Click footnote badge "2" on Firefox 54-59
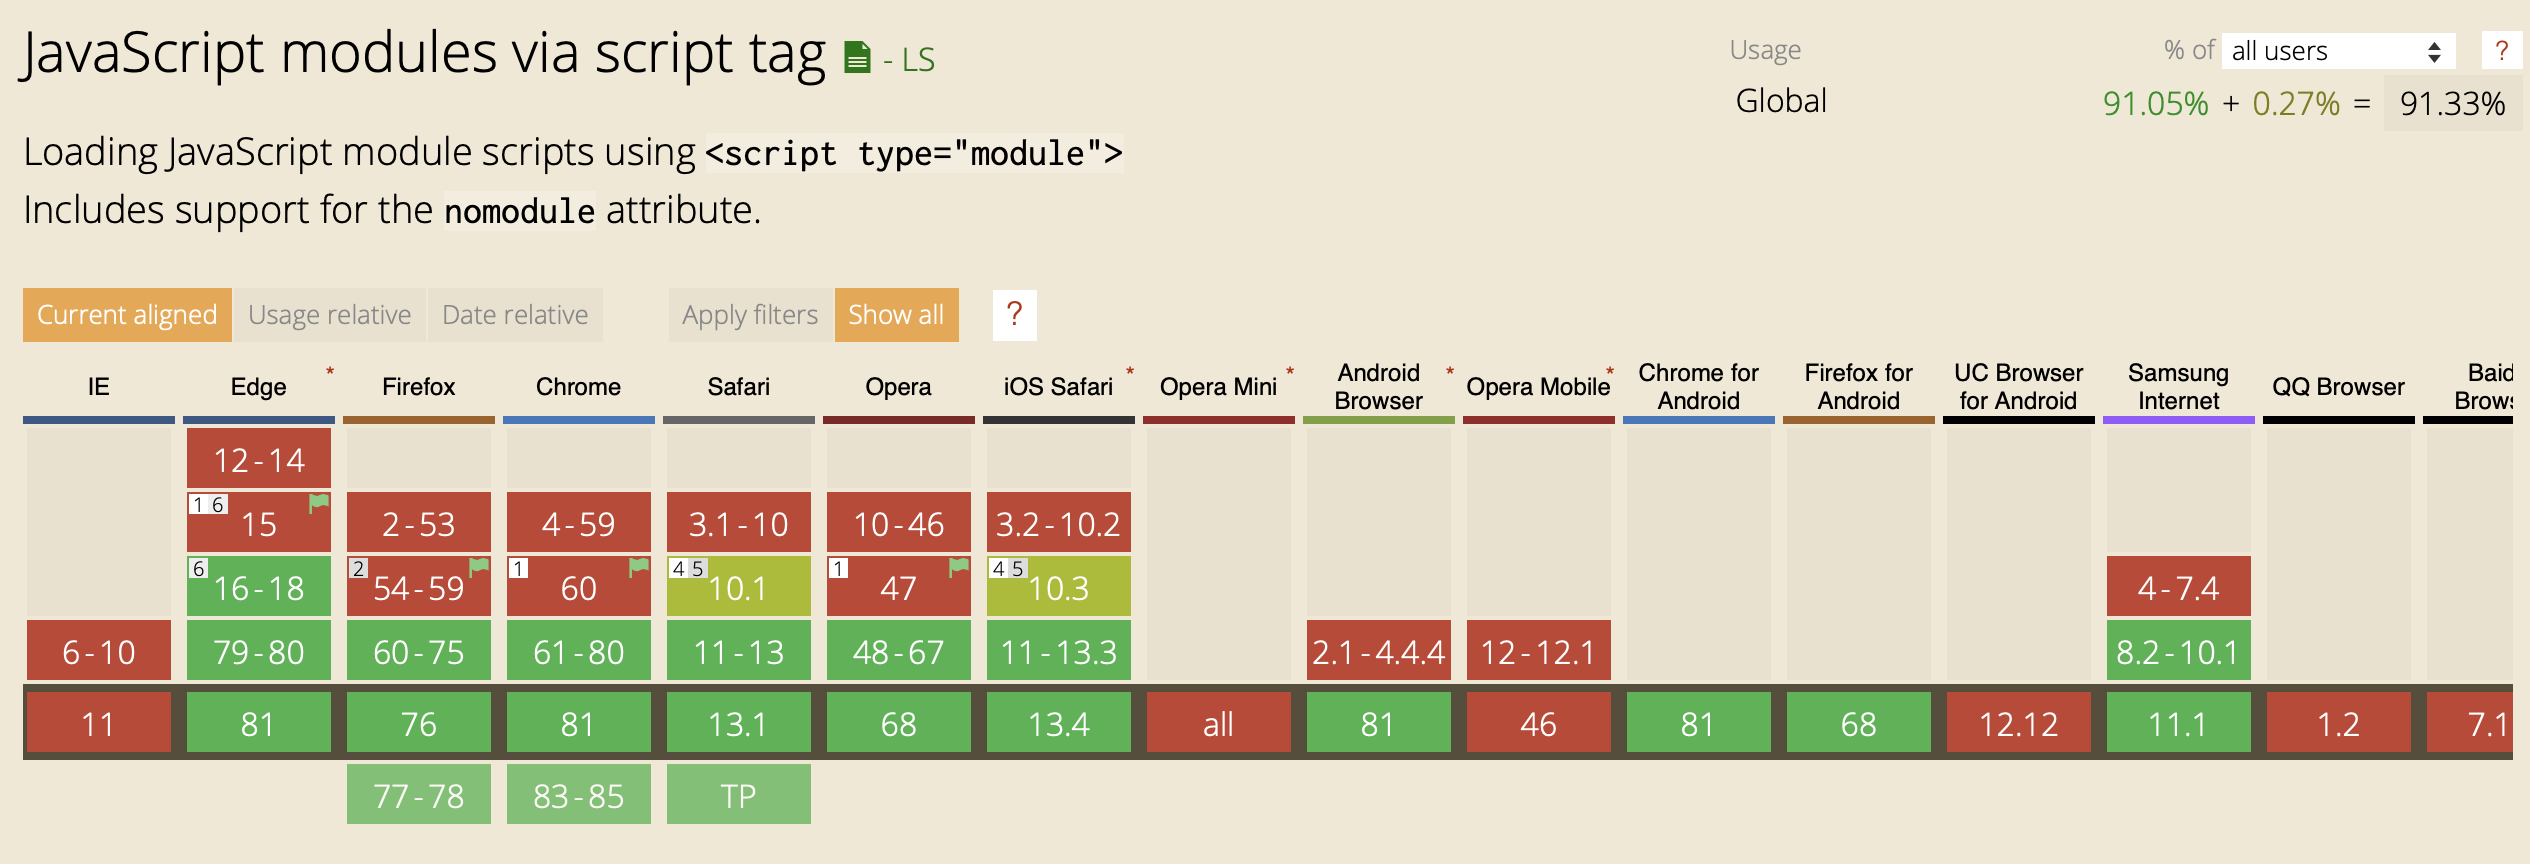 pyautogui.click(x=357, y=569)
